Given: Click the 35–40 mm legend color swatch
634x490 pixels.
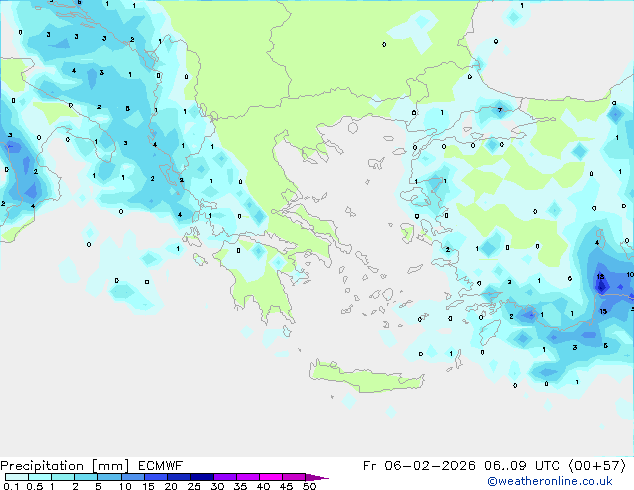Looking at the screenshot, I should (247, 477).
